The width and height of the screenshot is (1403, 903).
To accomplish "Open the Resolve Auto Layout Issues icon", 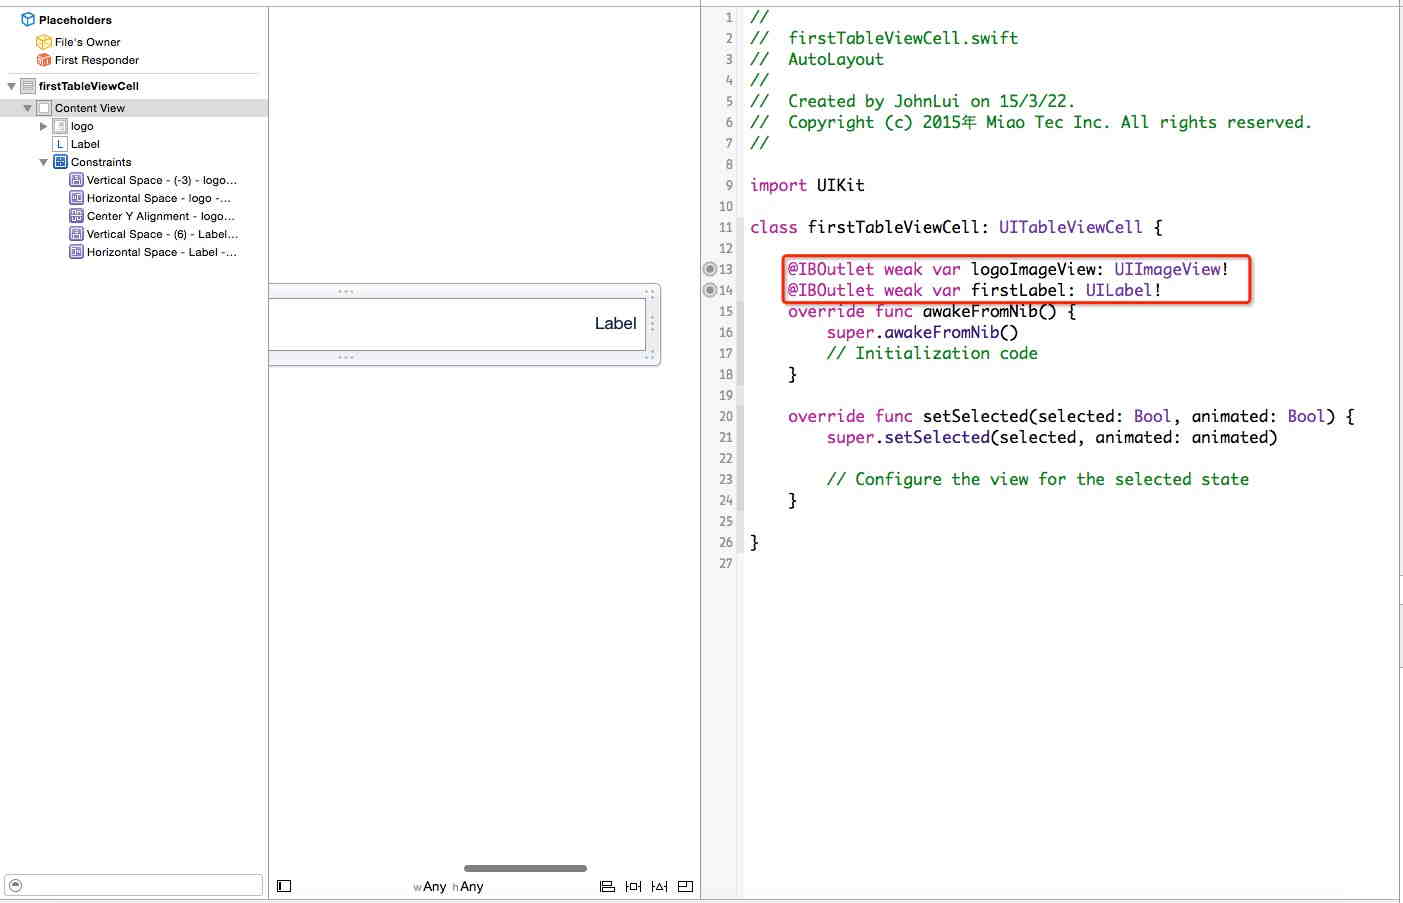I will click(659, 886).
